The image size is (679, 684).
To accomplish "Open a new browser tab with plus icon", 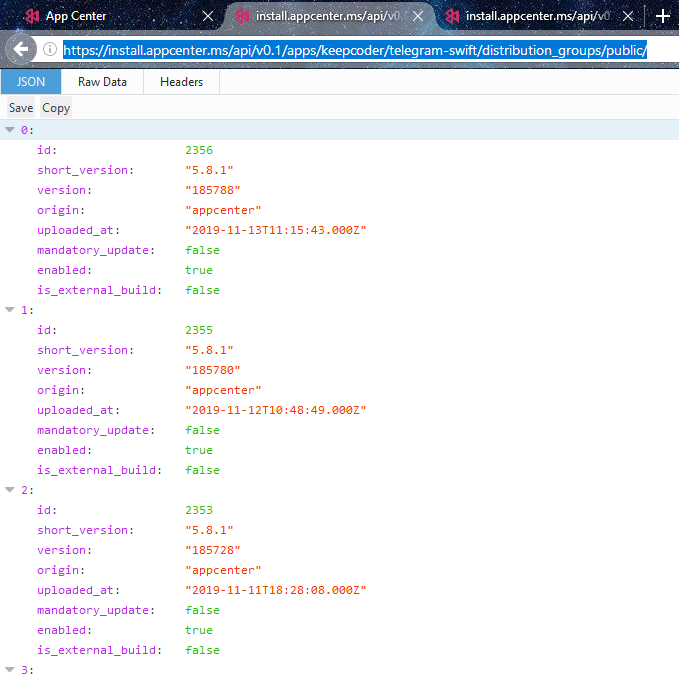I will [x=662, y=16].
